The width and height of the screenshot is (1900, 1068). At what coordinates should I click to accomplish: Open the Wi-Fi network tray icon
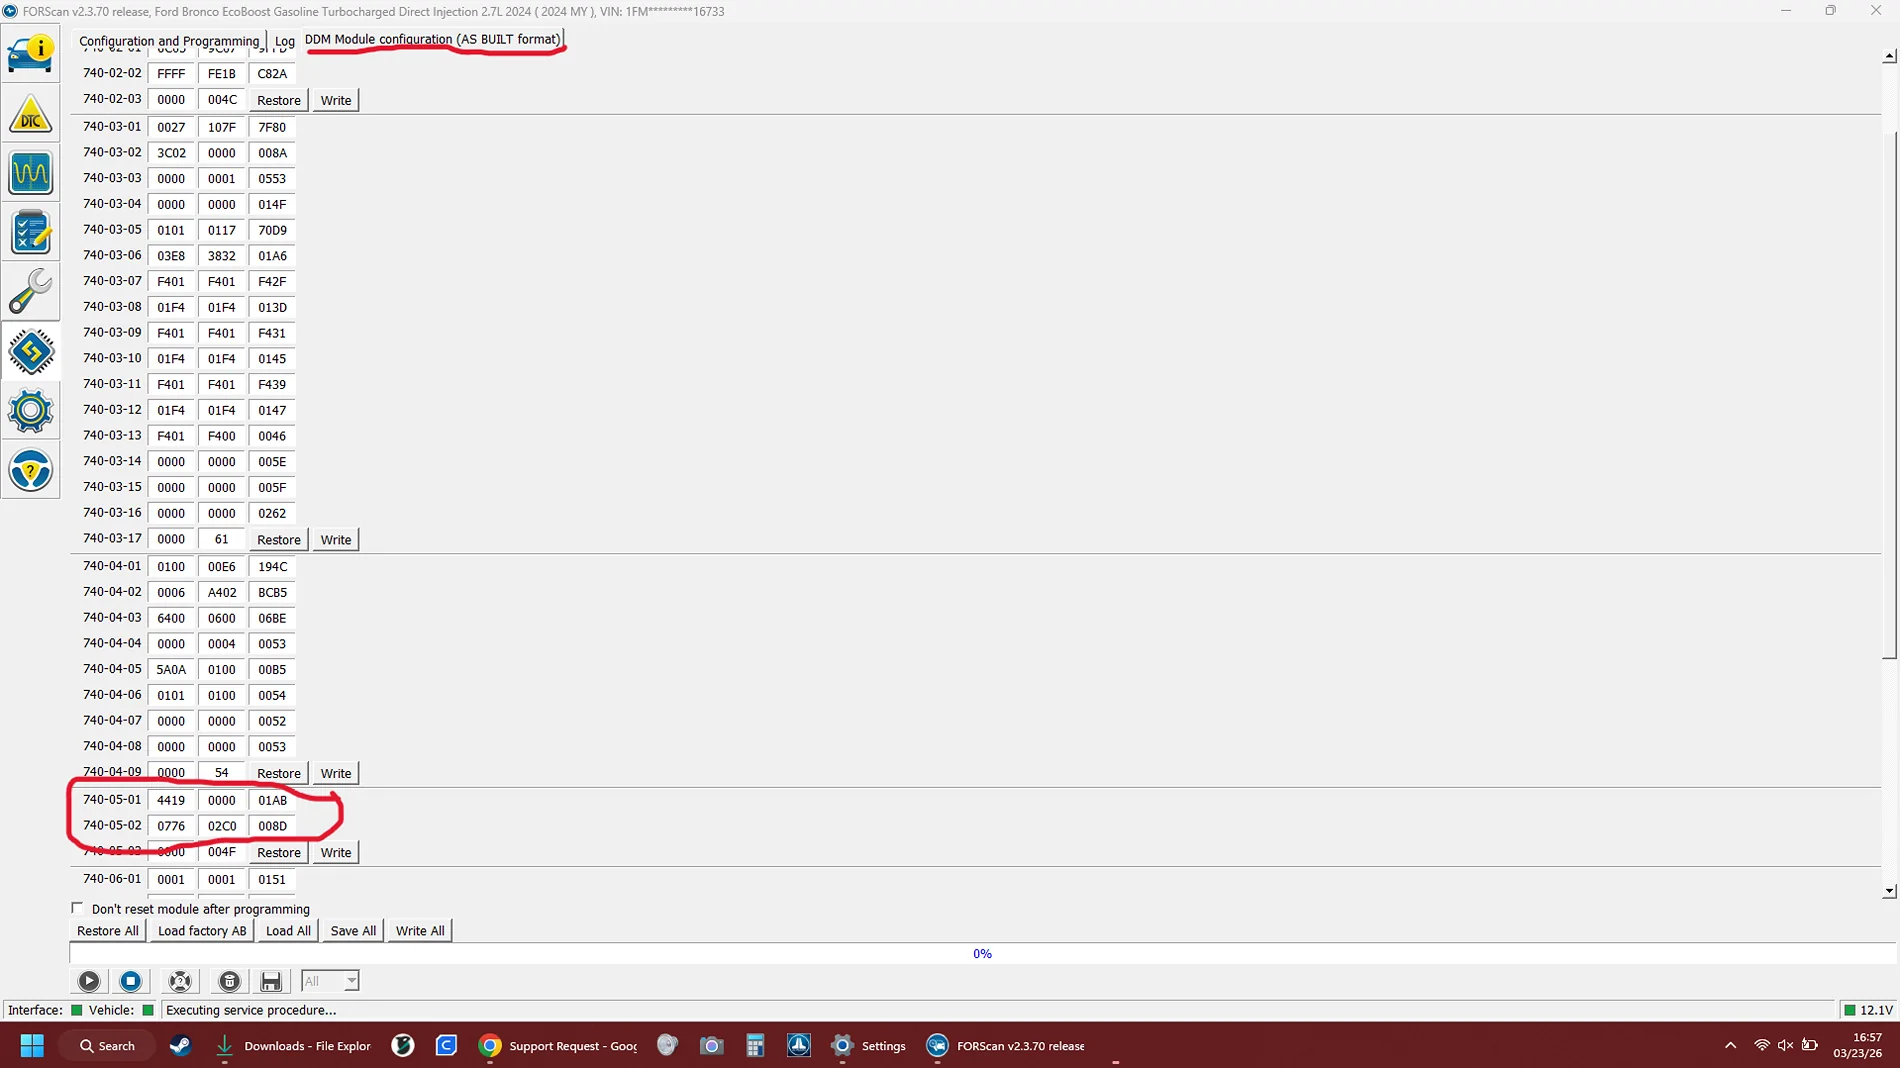click(1761, 1046)
